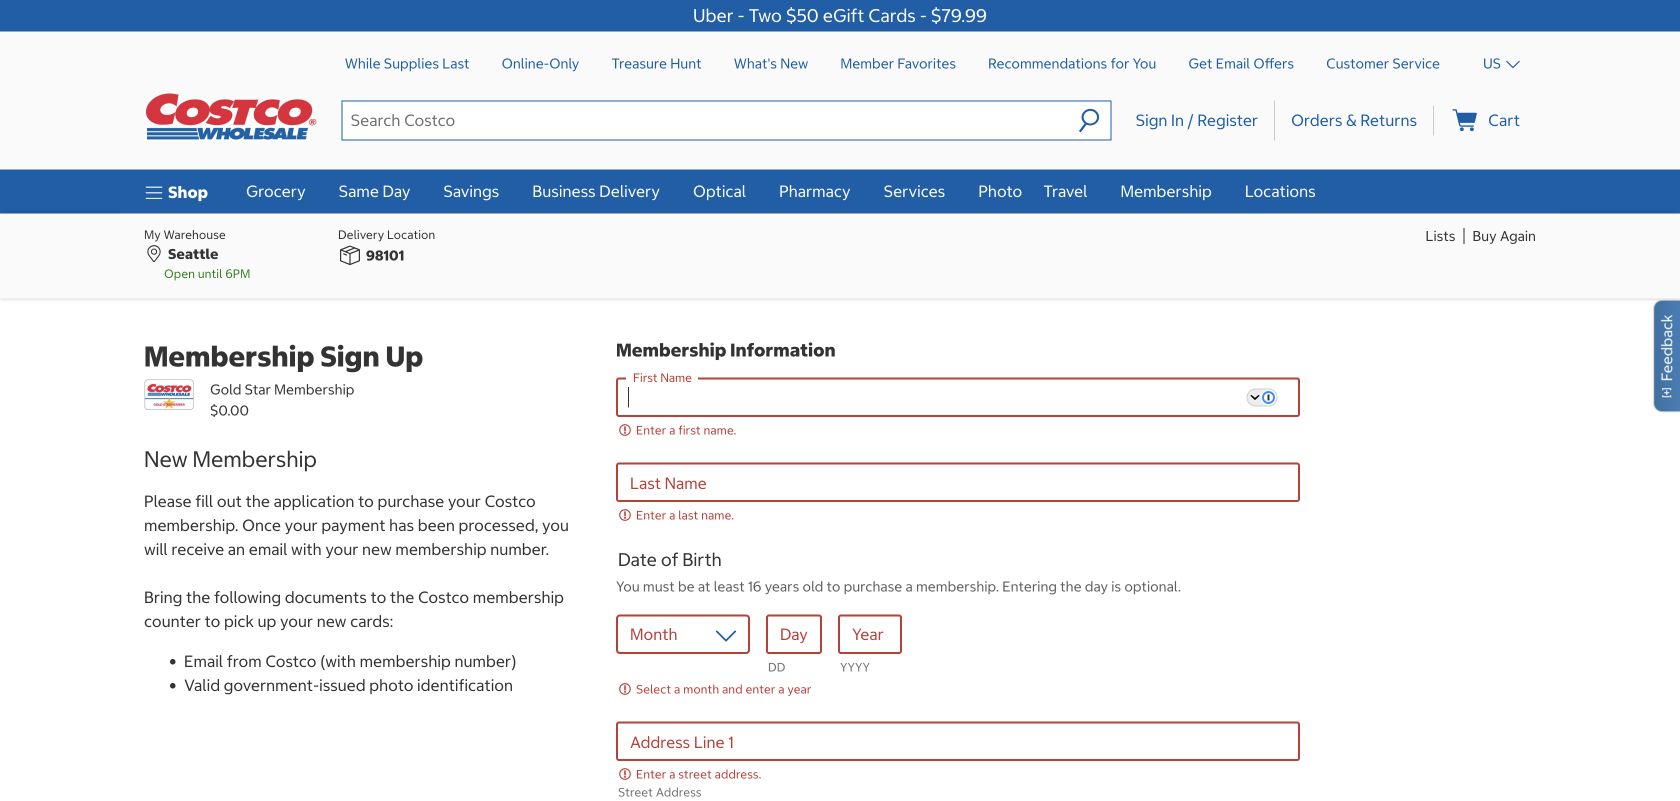Click the Buy Again link
The width and height of the screenshot is (1680, 801).
[x=1504, y=236]
